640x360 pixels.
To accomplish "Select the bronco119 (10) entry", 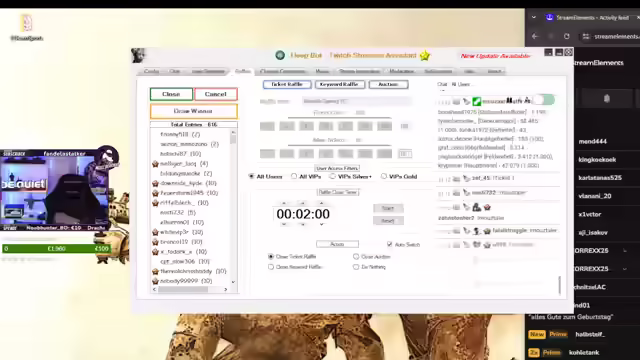I will click(x=181, y=242).
